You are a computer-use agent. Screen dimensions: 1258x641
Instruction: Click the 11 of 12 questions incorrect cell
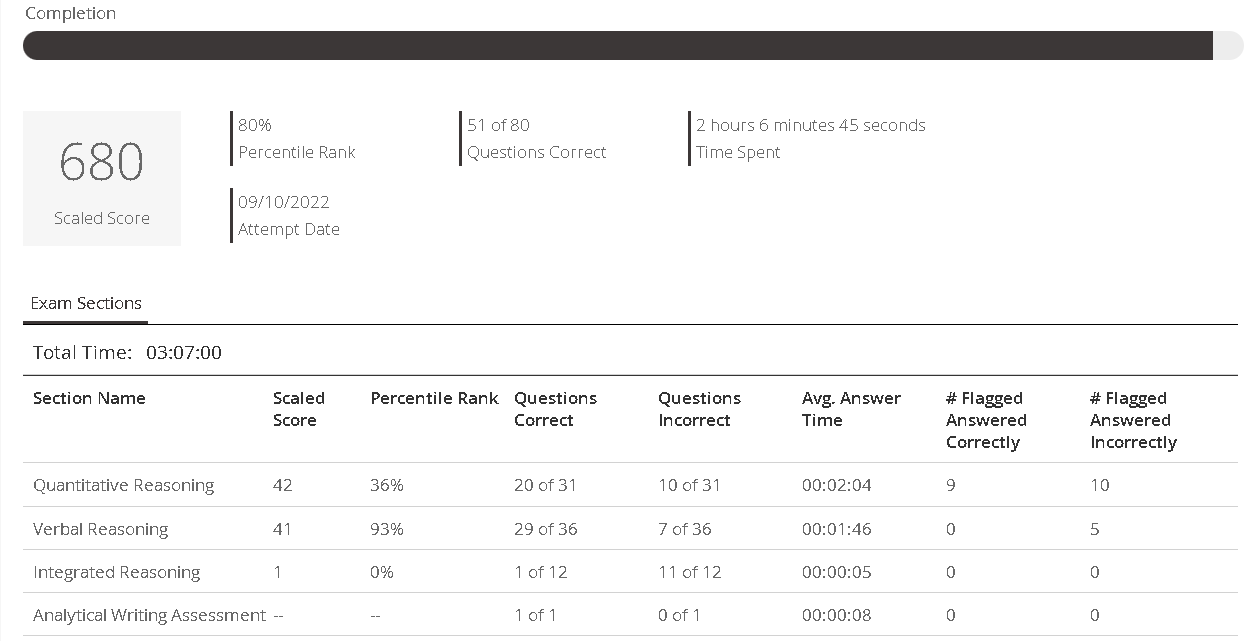tap(689, 572)
